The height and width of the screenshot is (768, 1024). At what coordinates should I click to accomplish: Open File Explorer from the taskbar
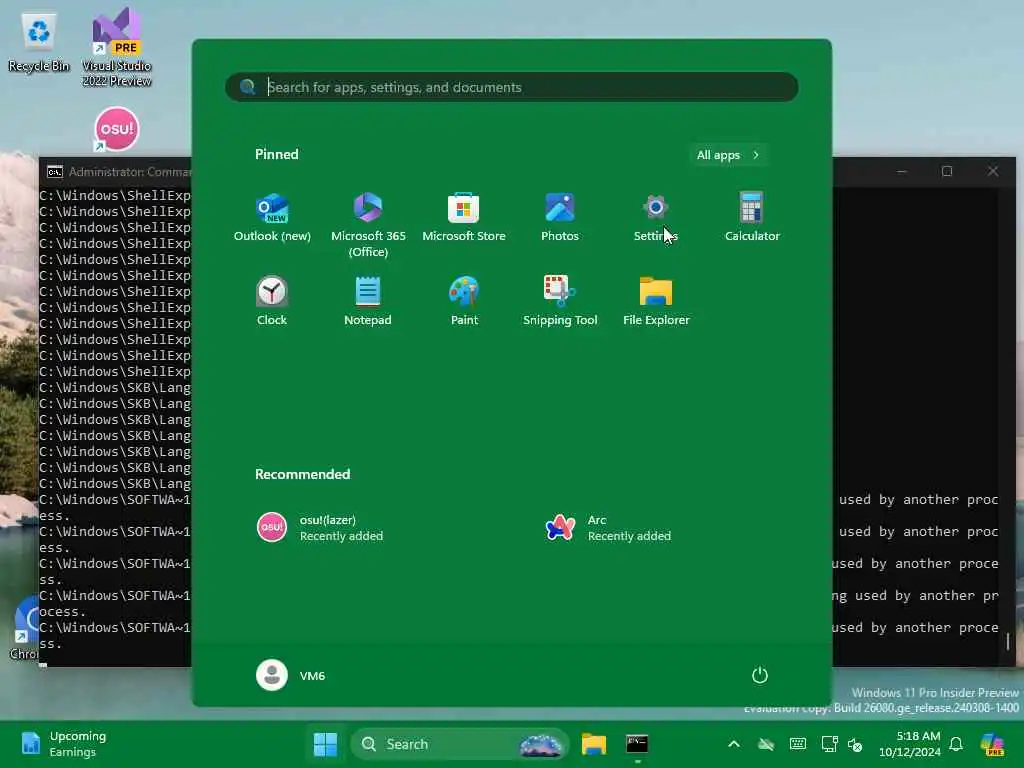pyautogui.click(x=594, y=744)
